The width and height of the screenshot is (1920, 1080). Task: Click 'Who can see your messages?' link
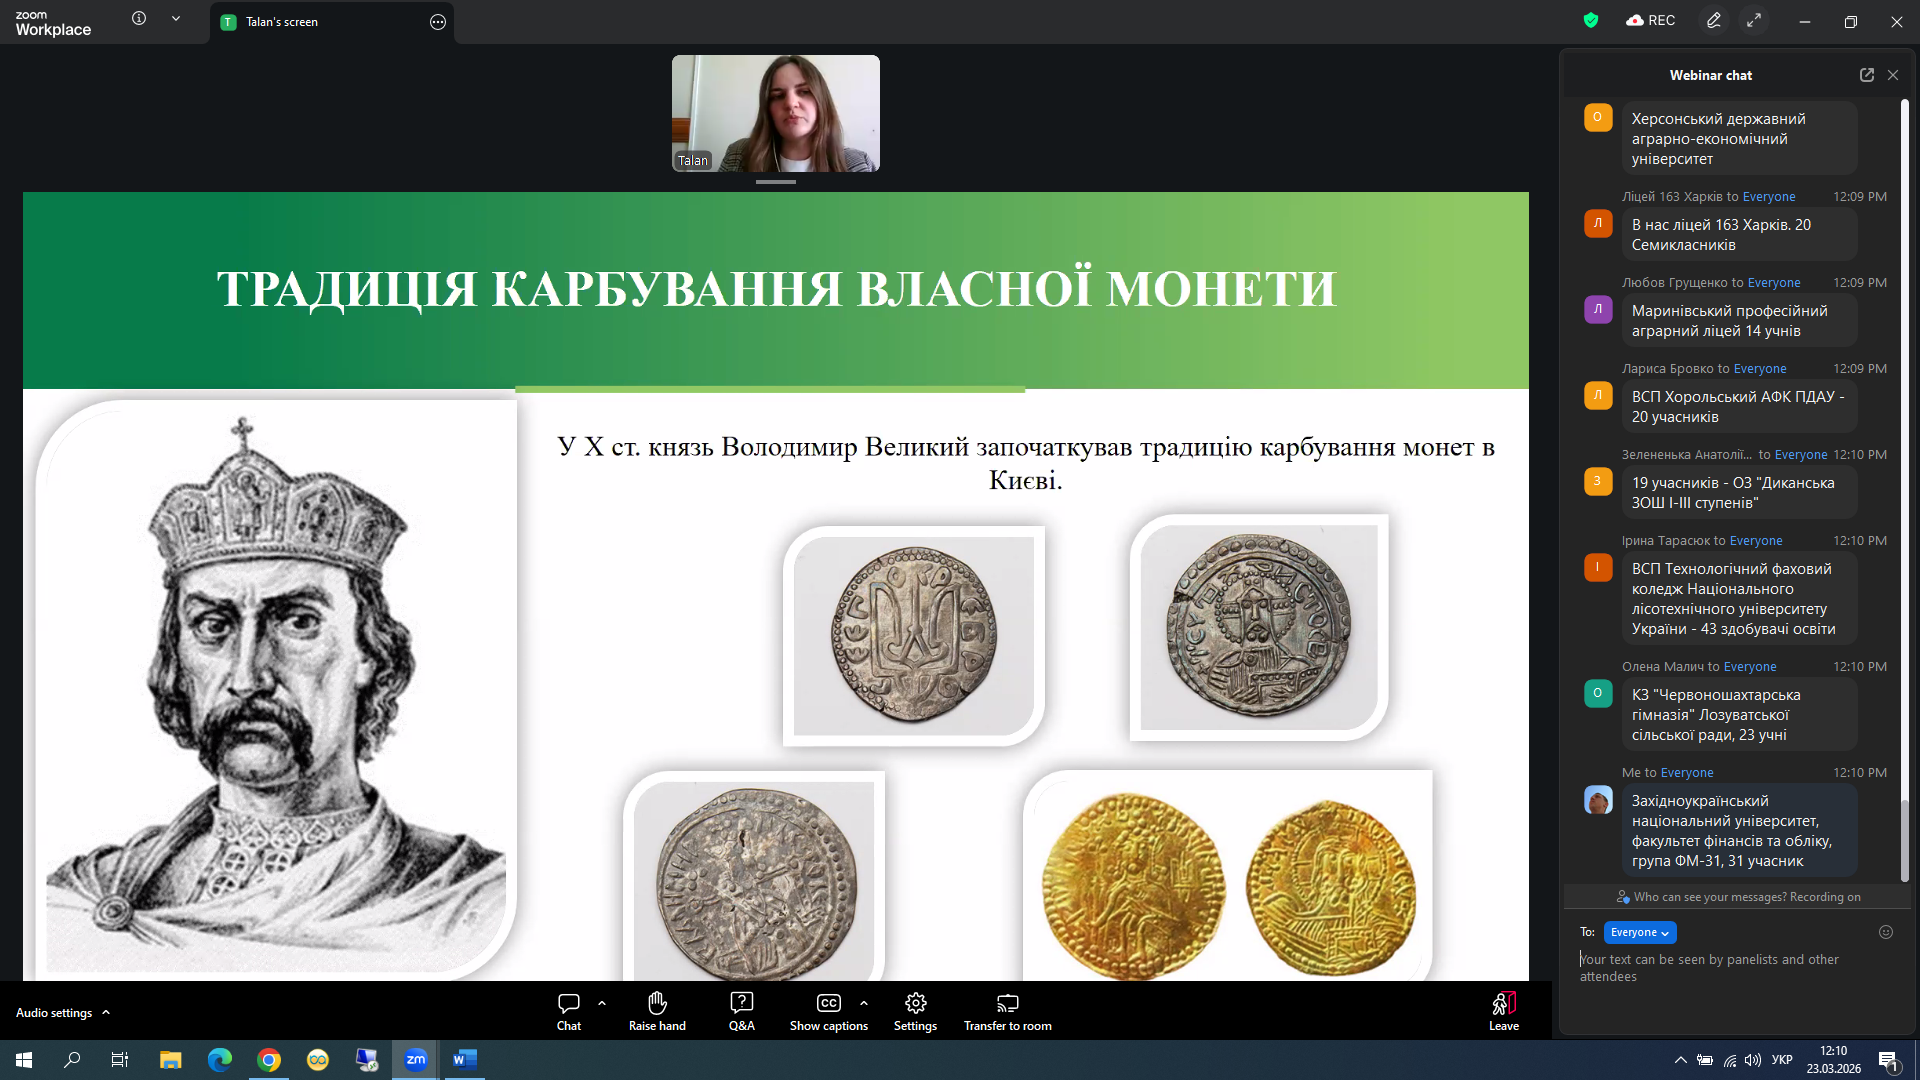click(x=1710, y=897)
